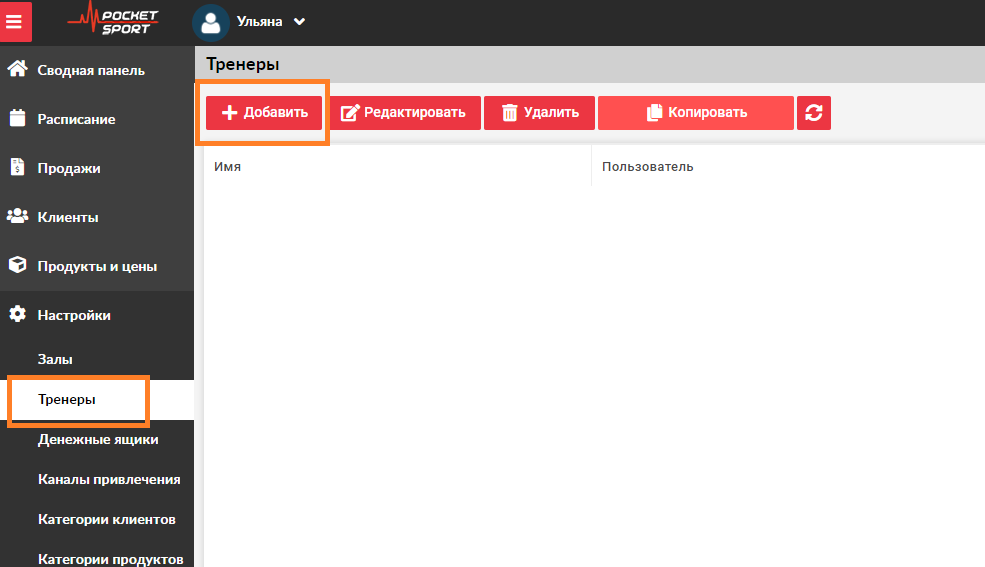Collapse the Настройки settings section
Screen dimensions: 985x567
74,315
